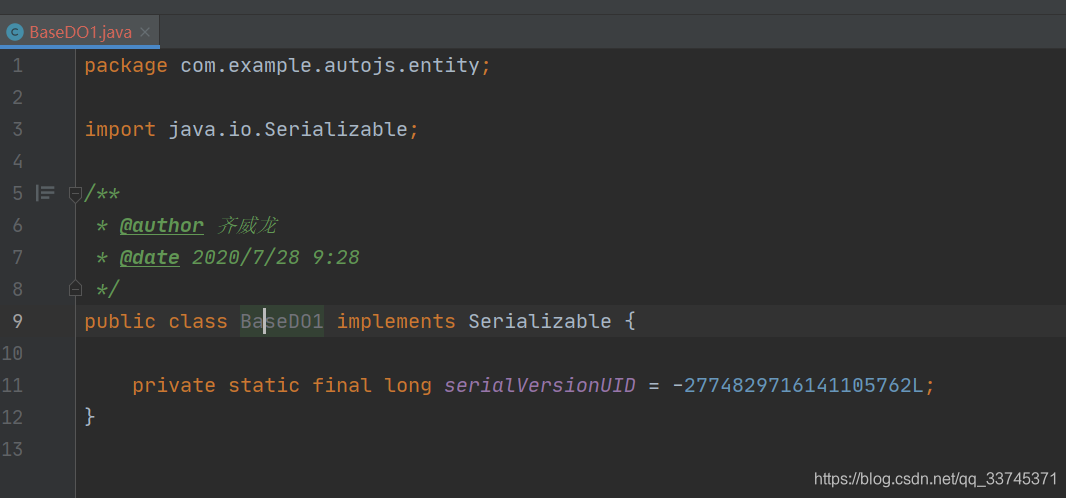Viewport: 1066px width, 498px height.
Task: Click the Javadoc opening '/**' on line 5
Action: click(102, 194)
